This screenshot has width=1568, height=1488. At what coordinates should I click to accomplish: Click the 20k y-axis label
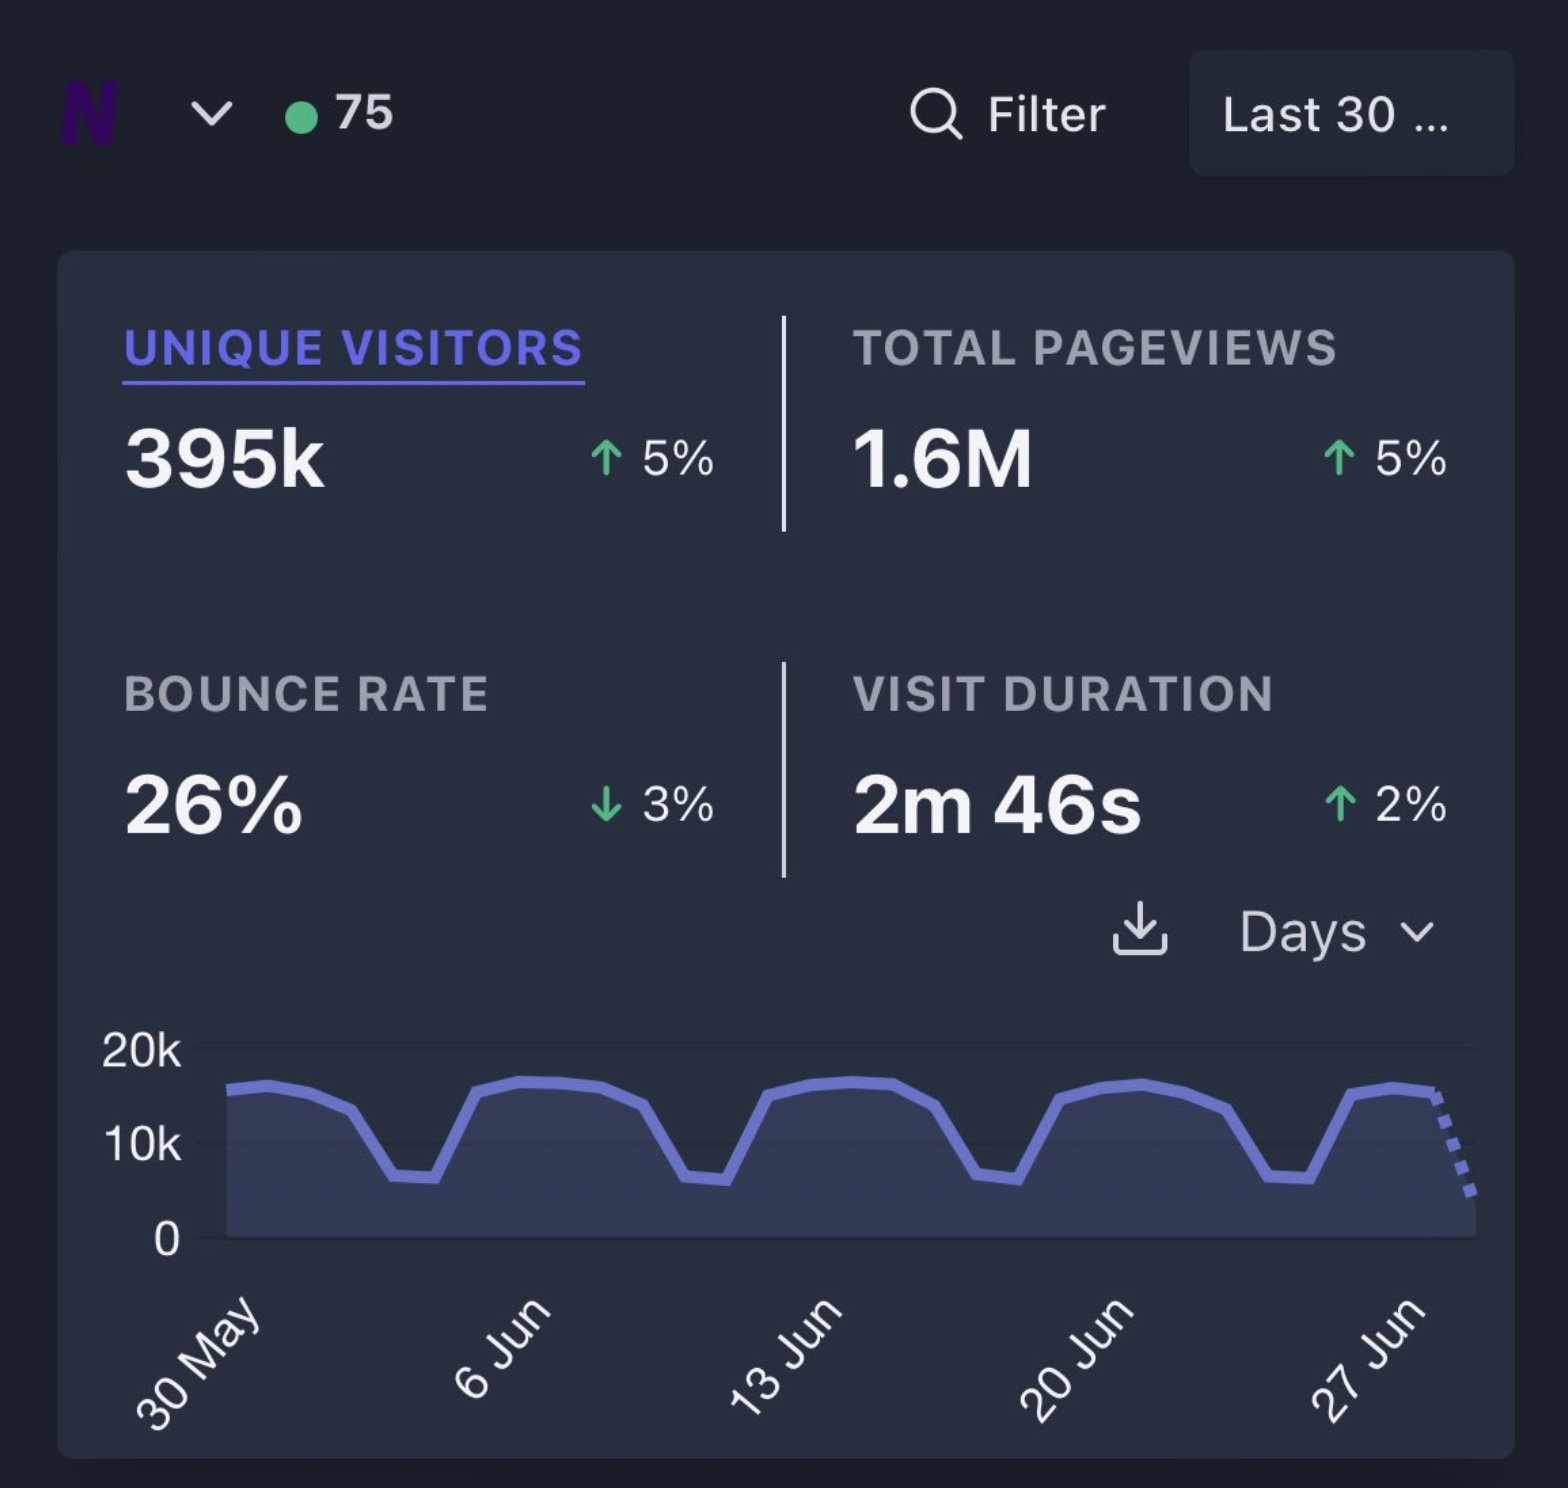[x=141, y=1051]
